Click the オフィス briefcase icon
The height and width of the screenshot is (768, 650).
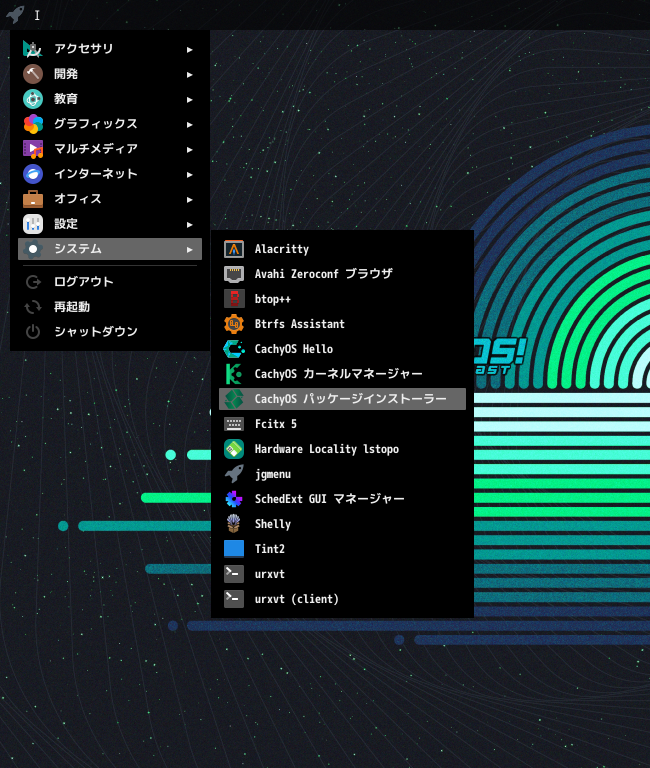33,199
